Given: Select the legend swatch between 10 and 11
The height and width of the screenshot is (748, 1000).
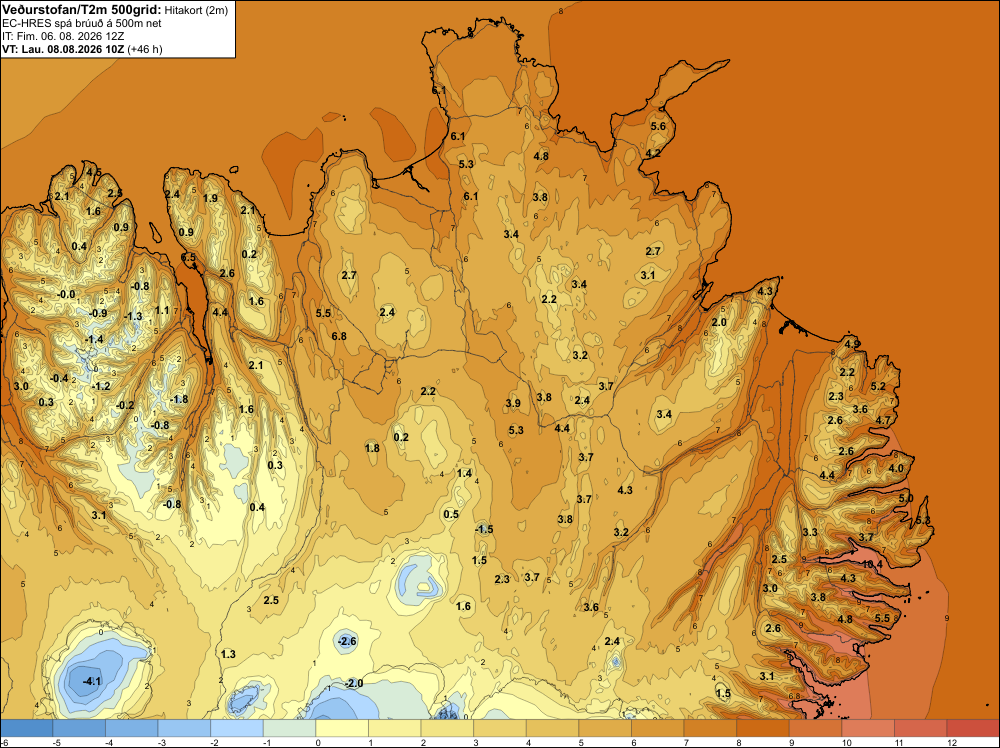Looking at the screenshot, I should (868, 728).
